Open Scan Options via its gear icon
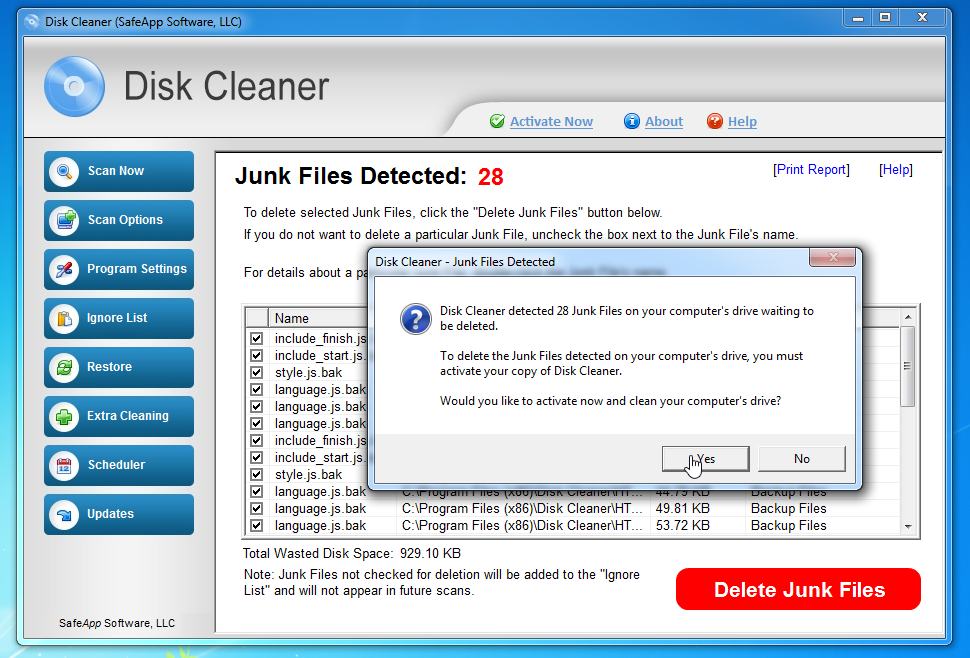This screenshot has width=970, height=658. point(62,220)
